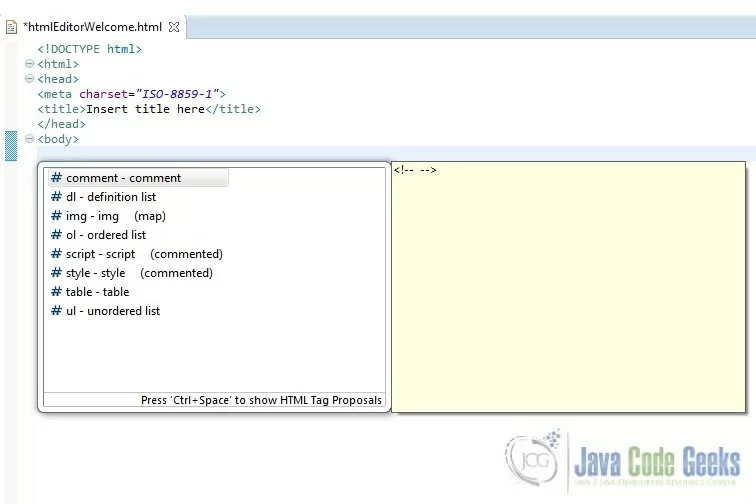Image resolution: width=756 pixels, height=504 pixels.
Task: Click the '<!-- -->' preview text
Action: click(x=415, y=170)
